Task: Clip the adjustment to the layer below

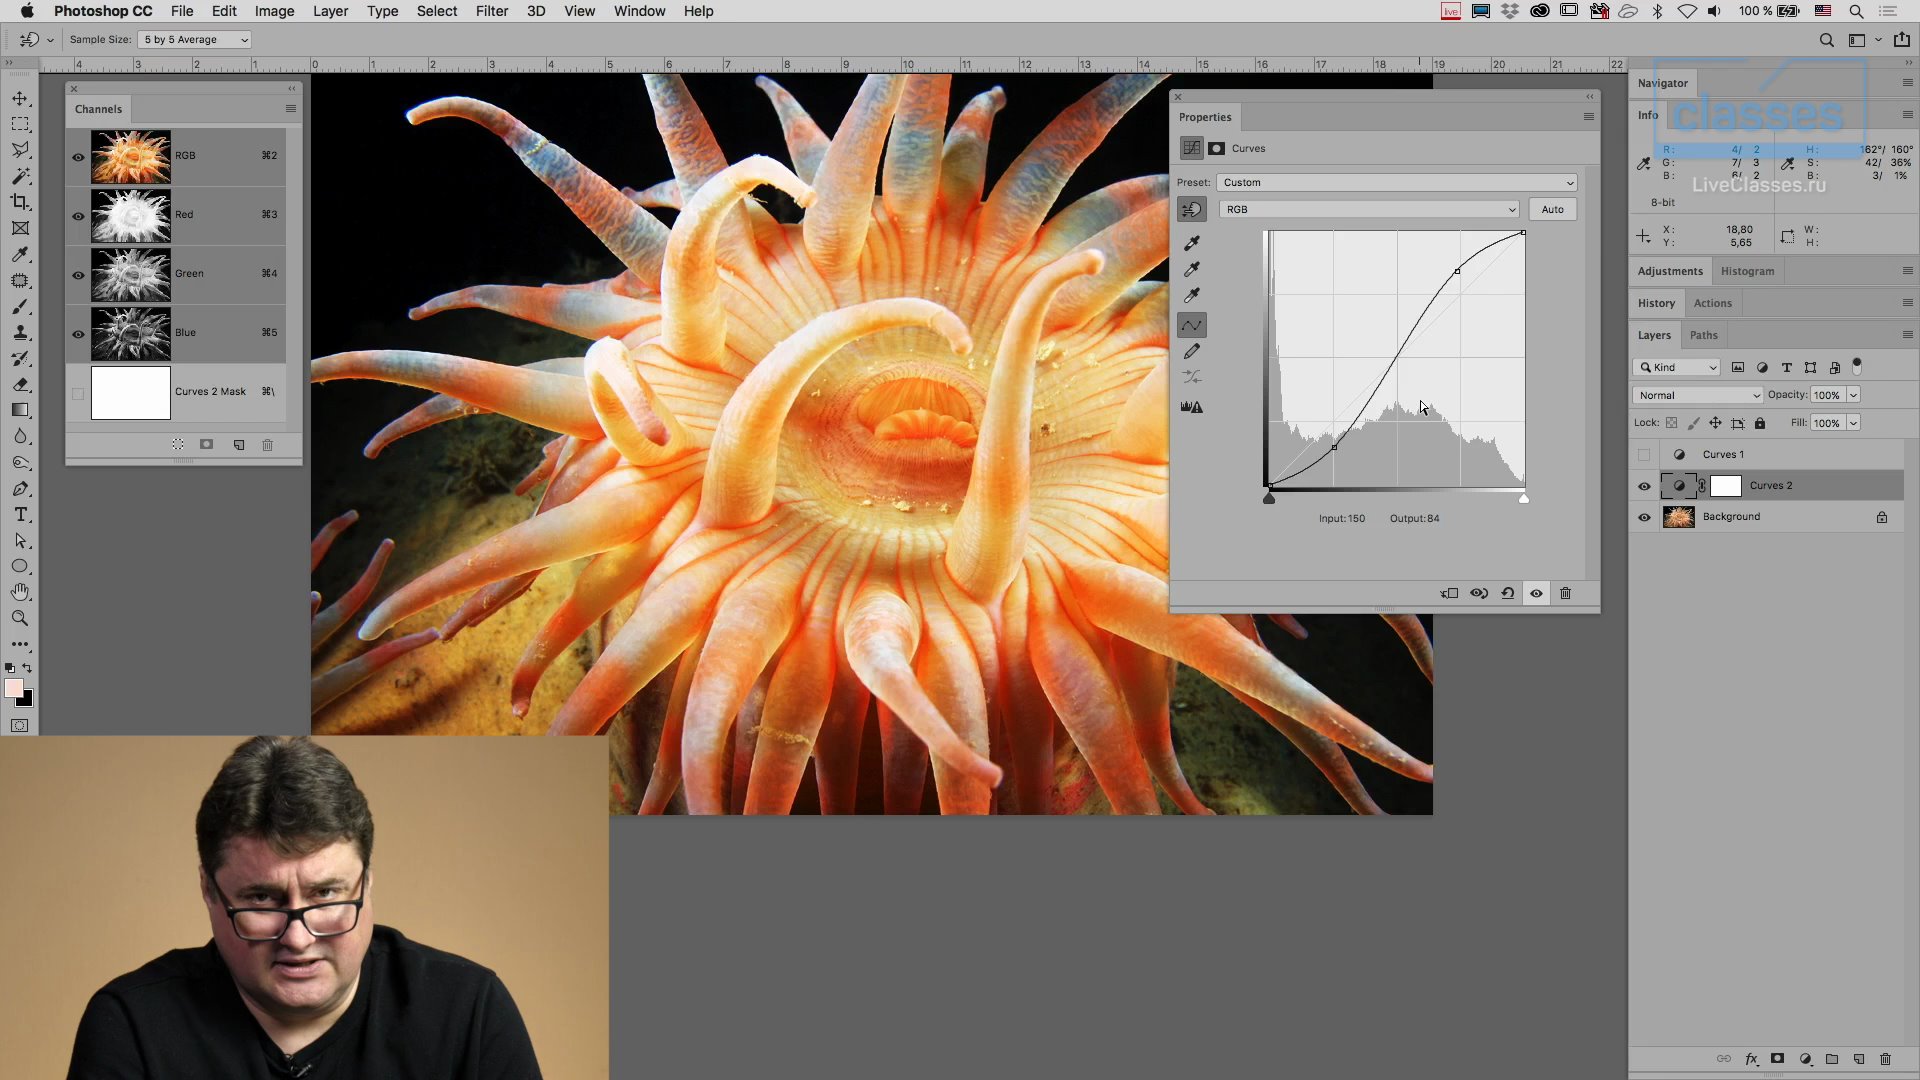Action: tap(1449, 593)
